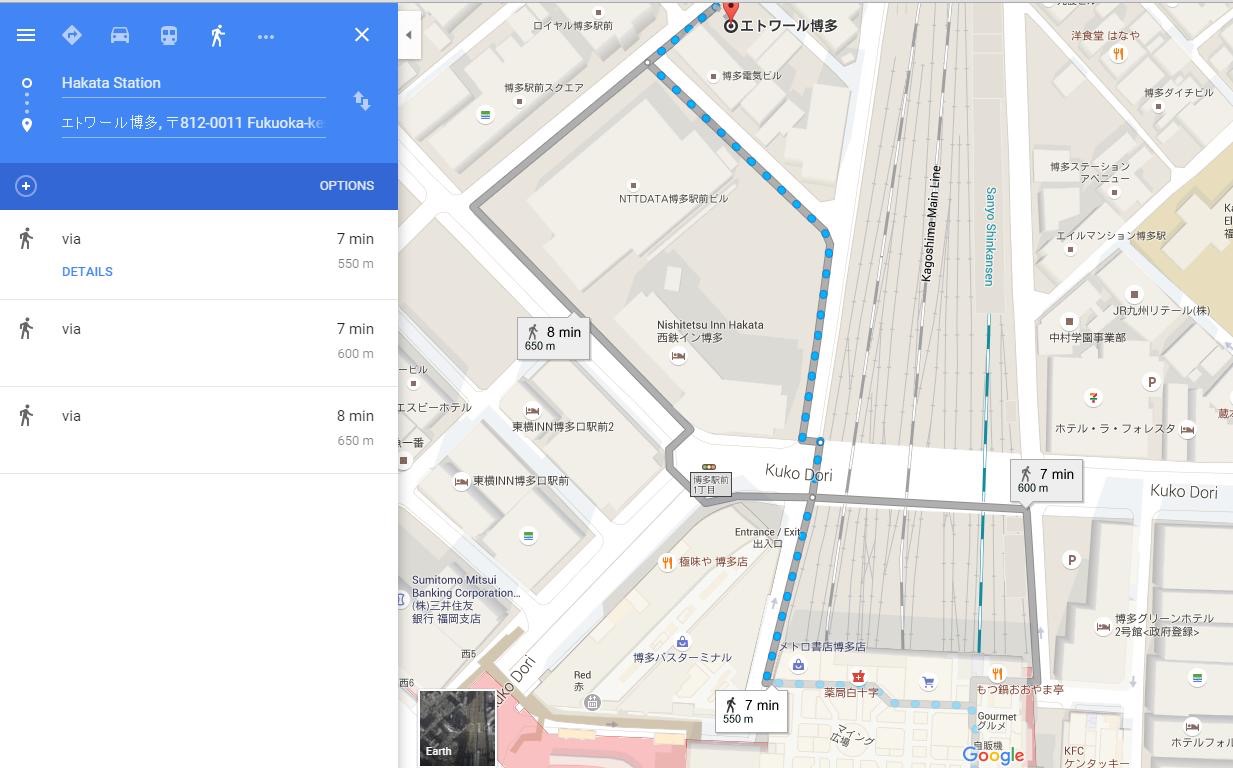Show more travel modes ellipsis

pos(265,36)
